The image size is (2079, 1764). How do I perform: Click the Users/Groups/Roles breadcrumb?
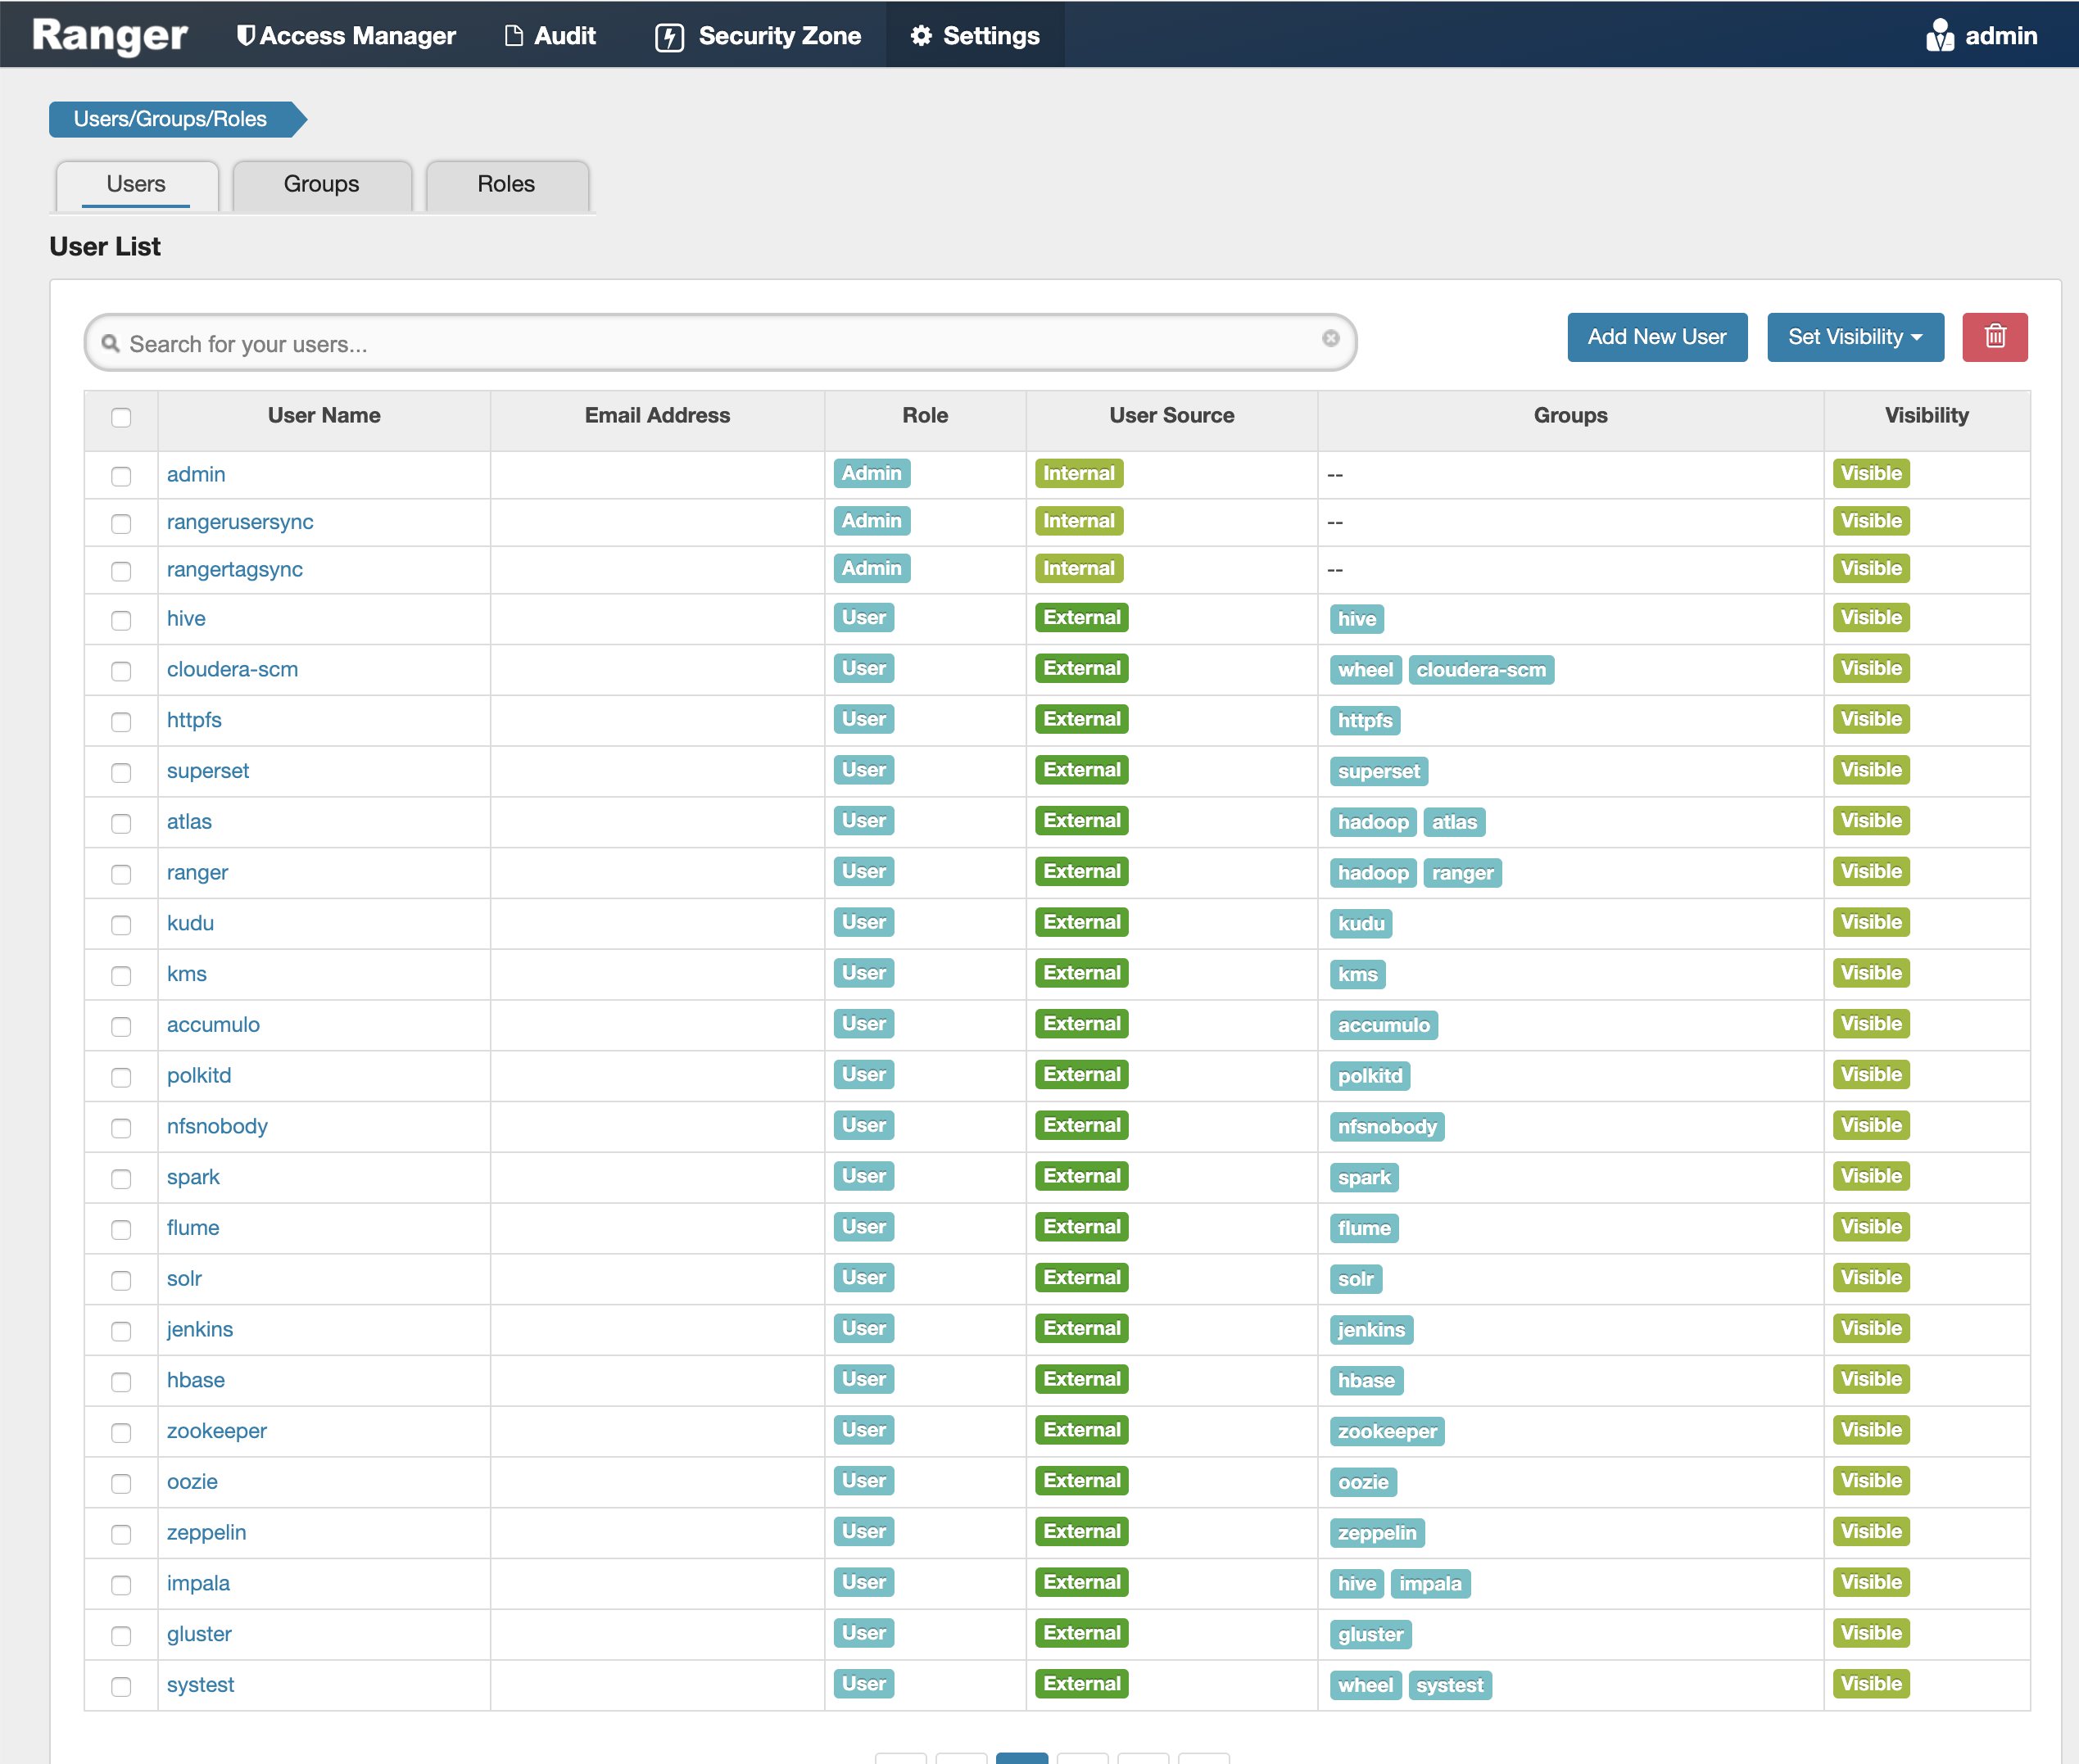tap(170, 119)
